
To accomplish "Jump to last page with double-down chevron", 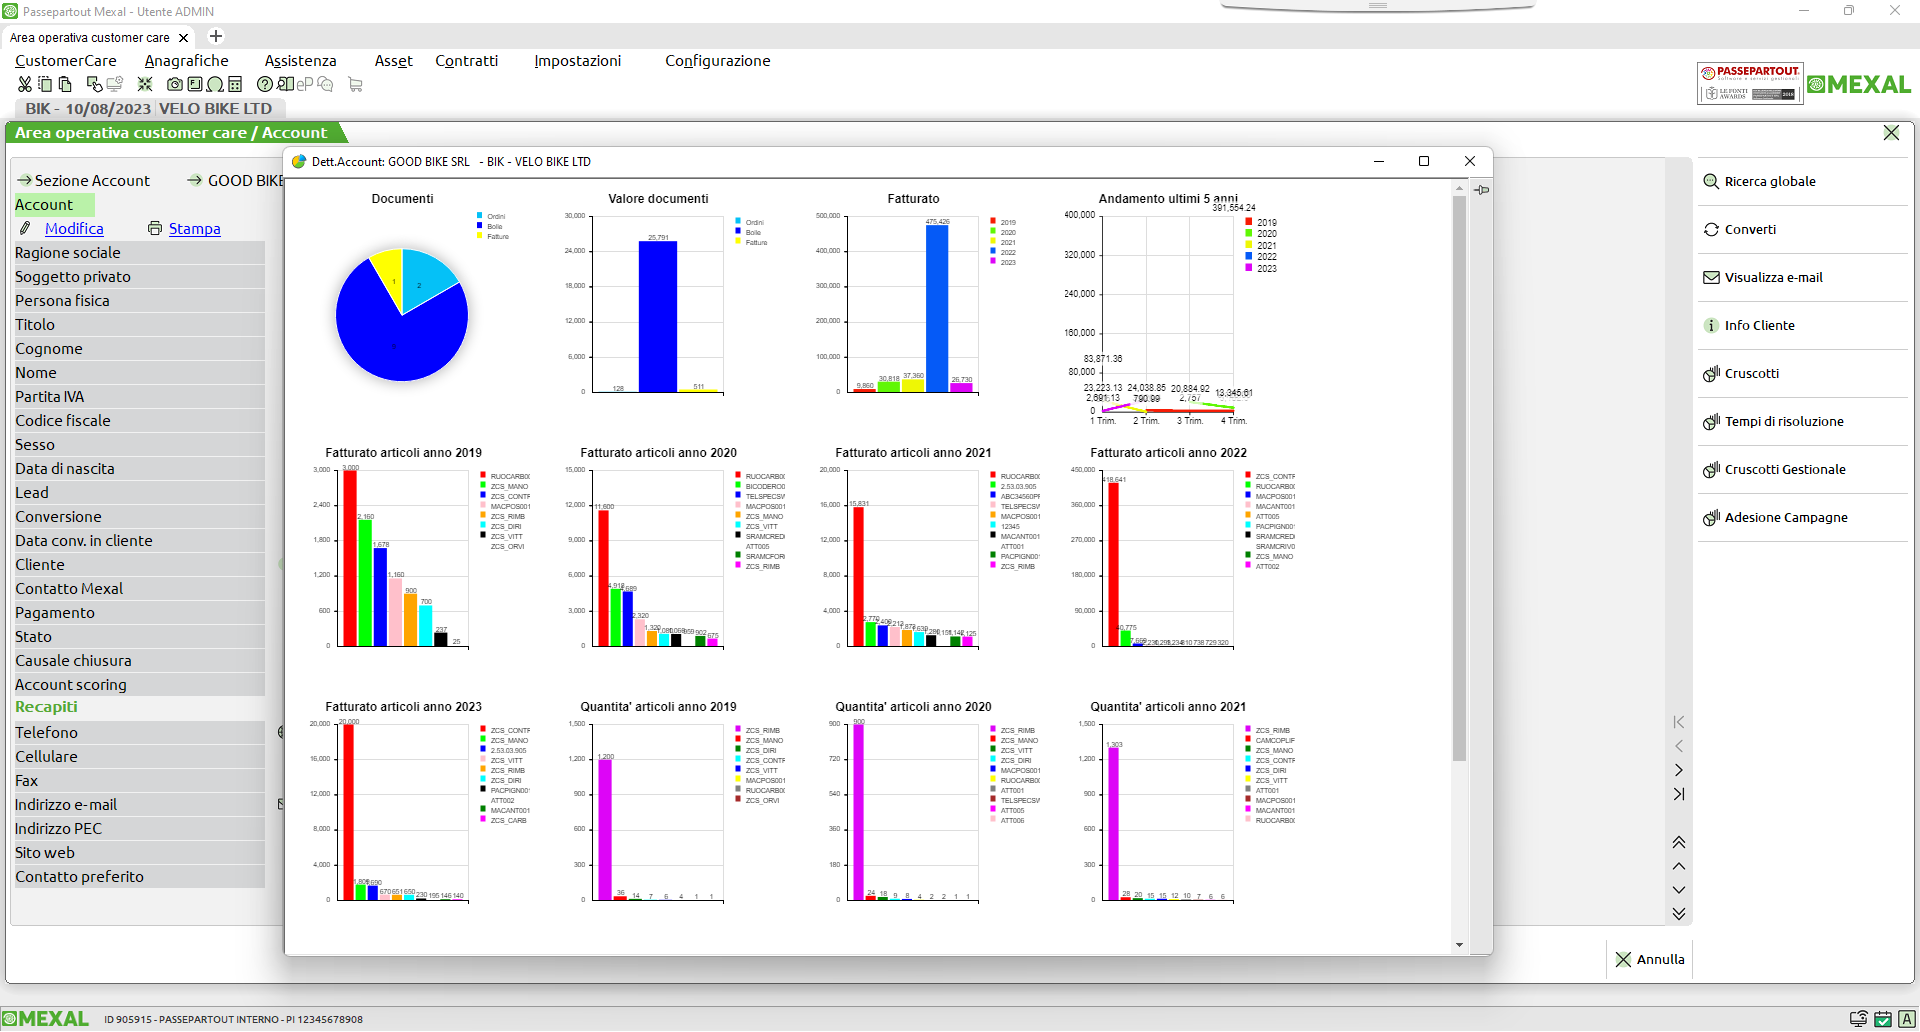I will [1679, 914].
